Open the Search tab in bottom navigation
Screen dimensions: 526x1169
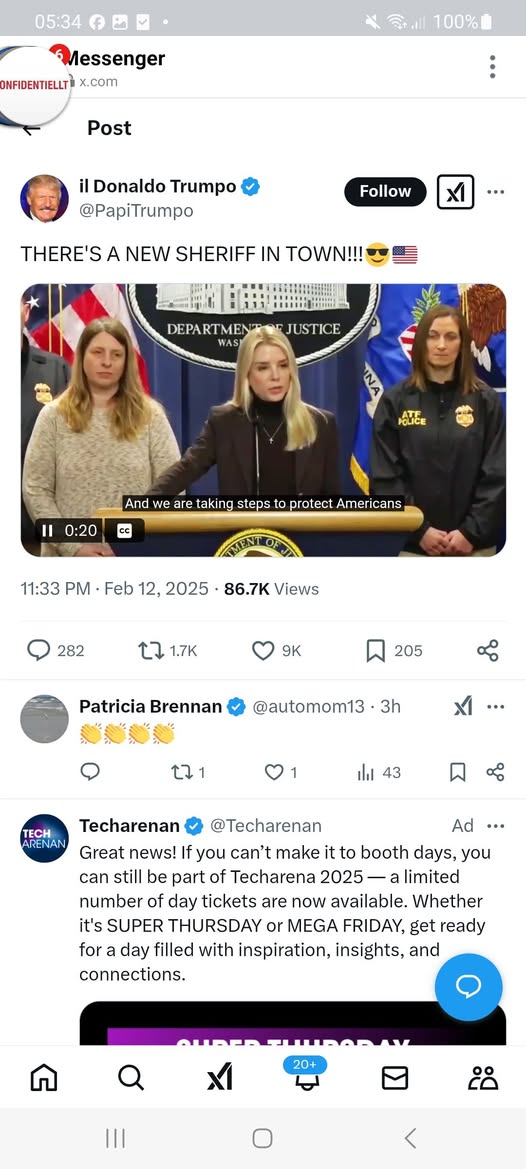pyautogui.click(x=131, y=1077)
